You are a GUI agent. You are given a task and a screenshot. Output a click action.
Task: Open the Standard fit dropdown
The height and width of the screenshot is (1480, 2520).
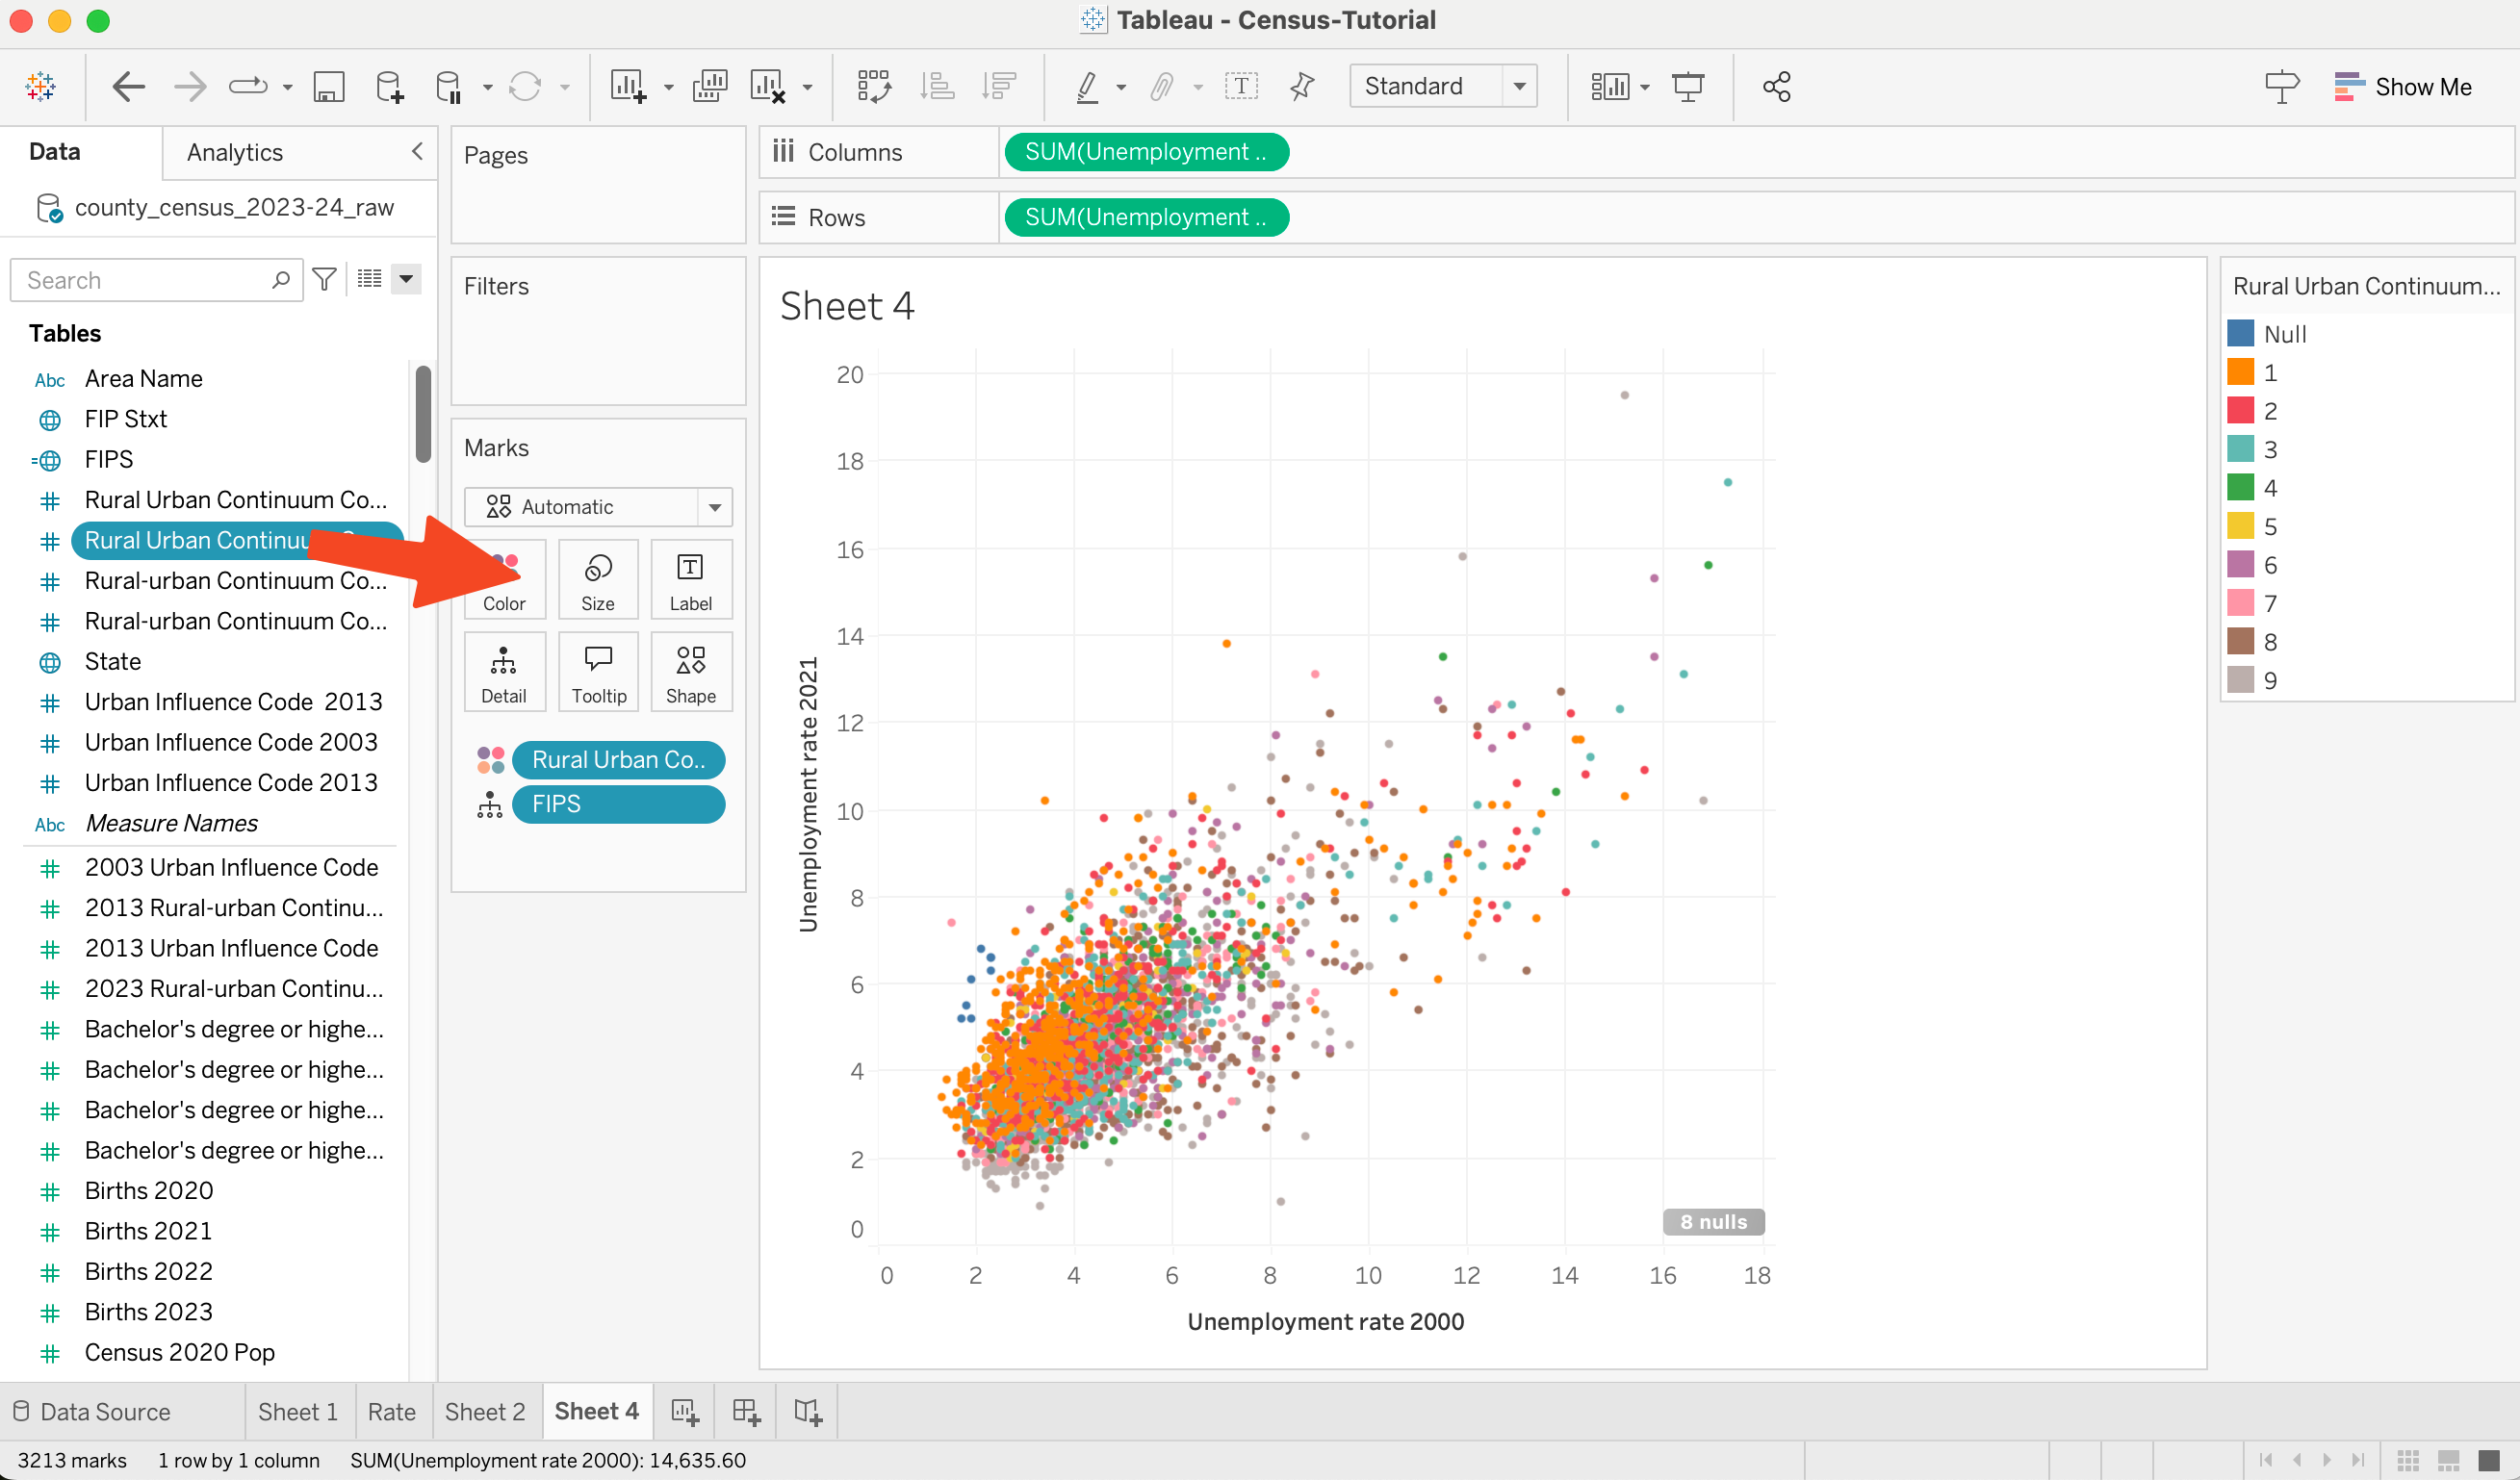click(1442, 86)
